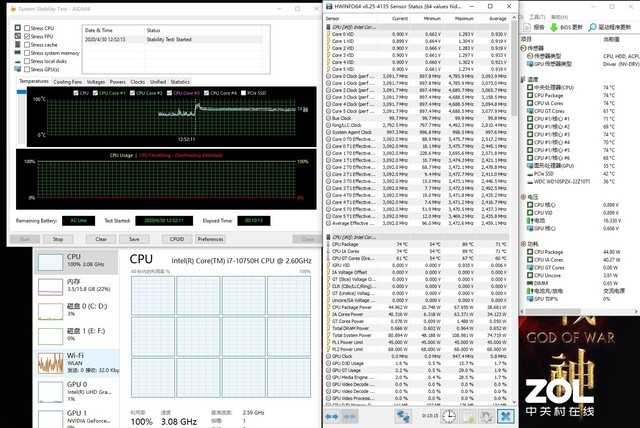Select 磁盘 0 (C: D:) performance item
This screenshot has height=428, width=640.
pyautogui.click(x=76, y=311)
